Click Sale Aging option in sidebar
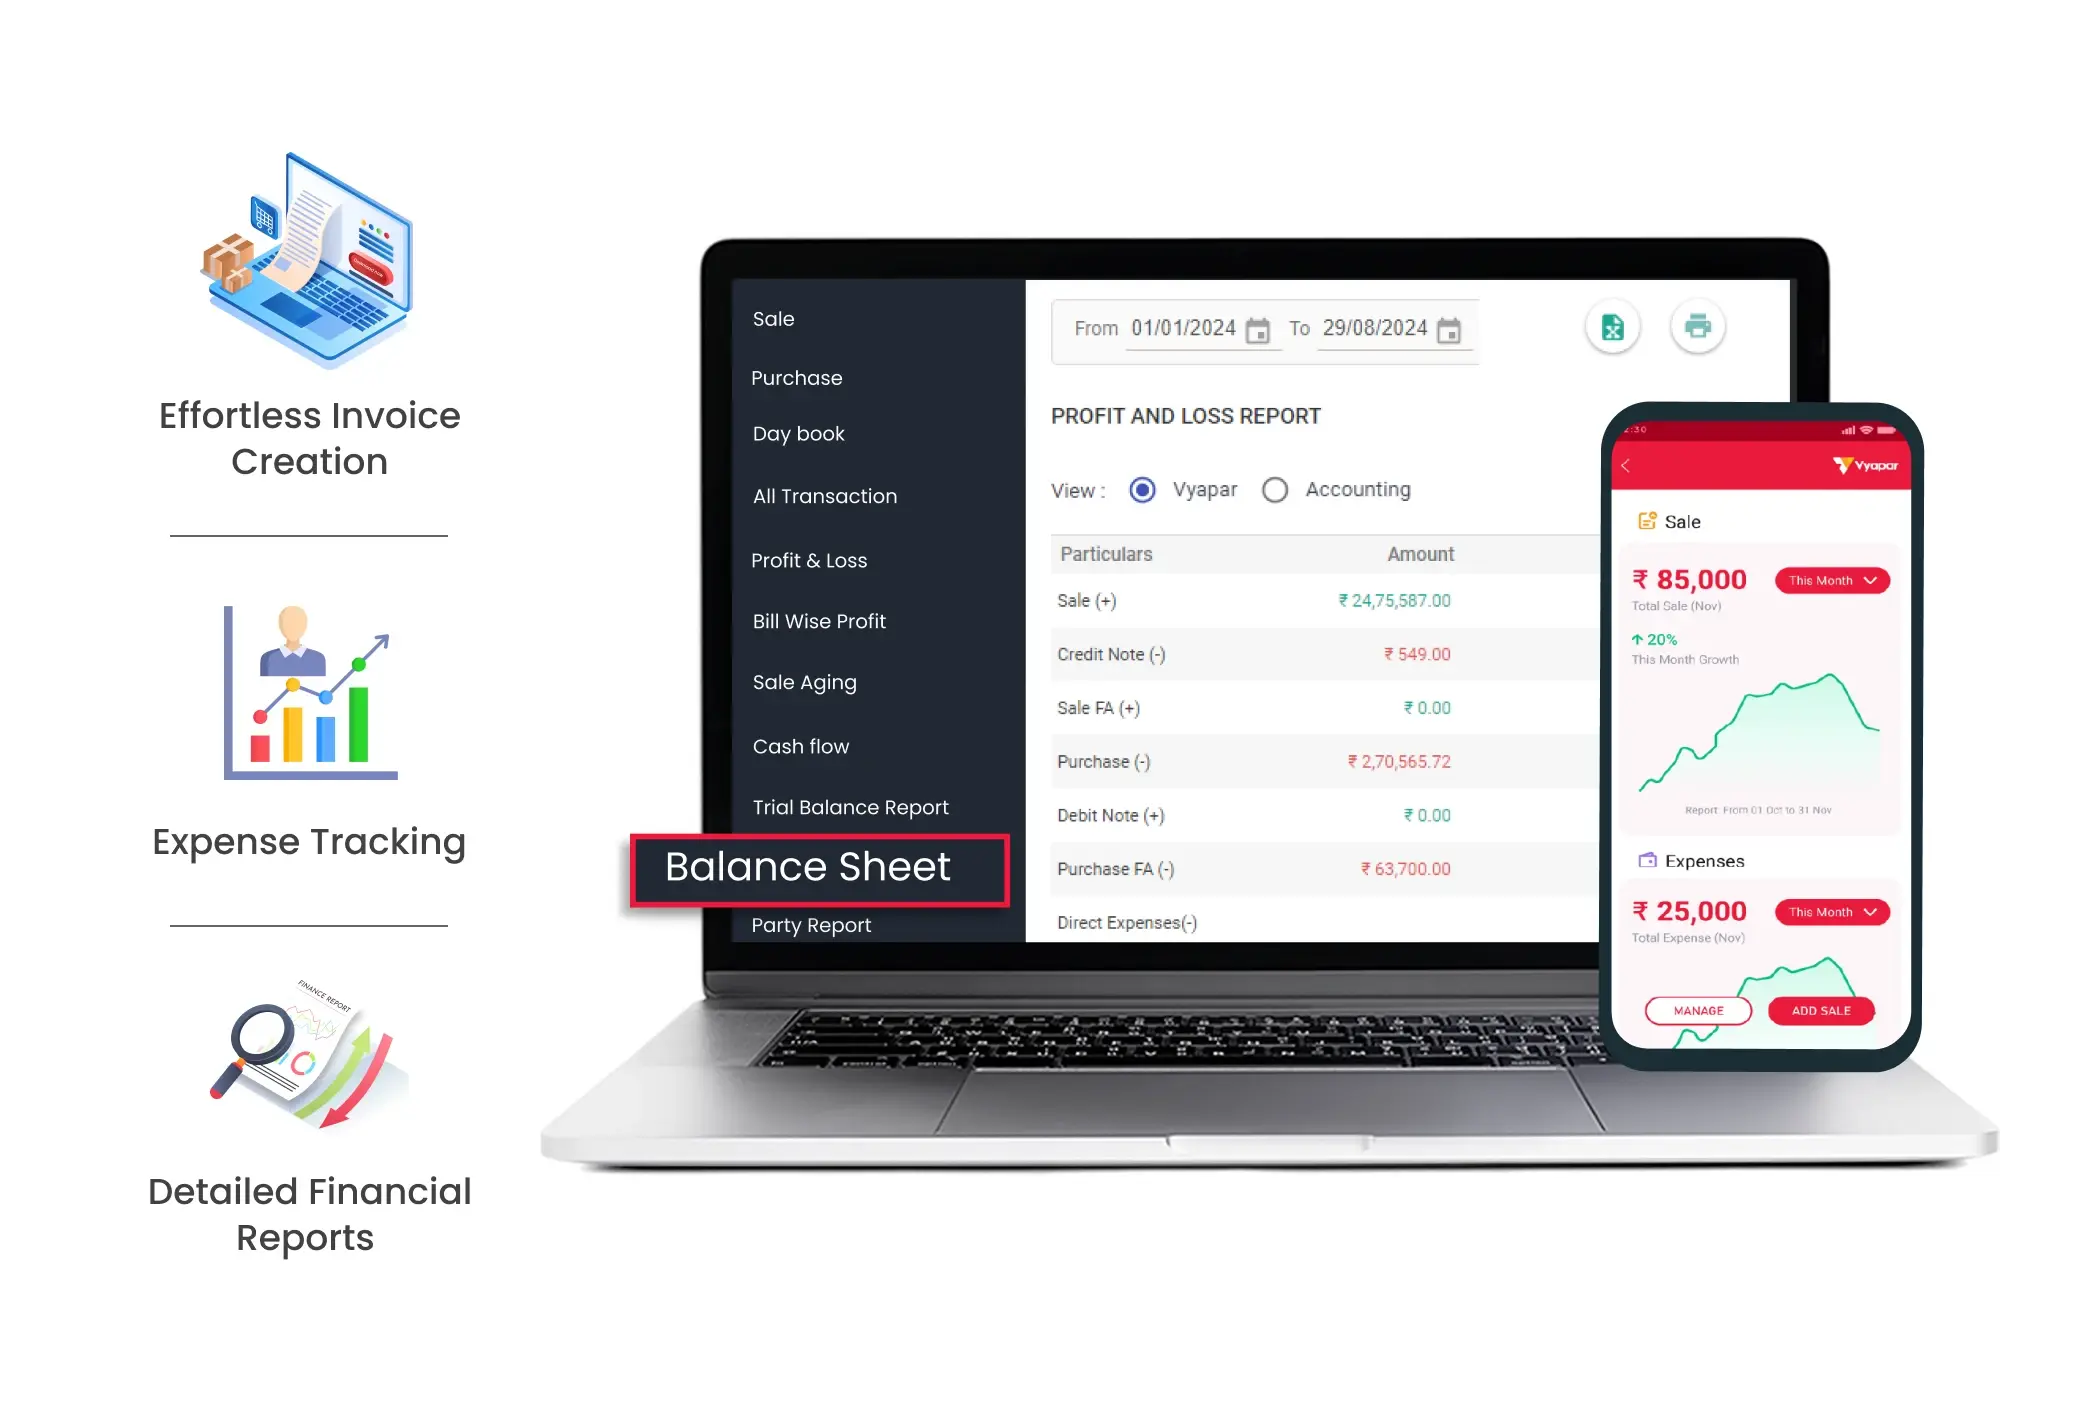This screenshot has height=1412, width=2084. click(805, 681)
